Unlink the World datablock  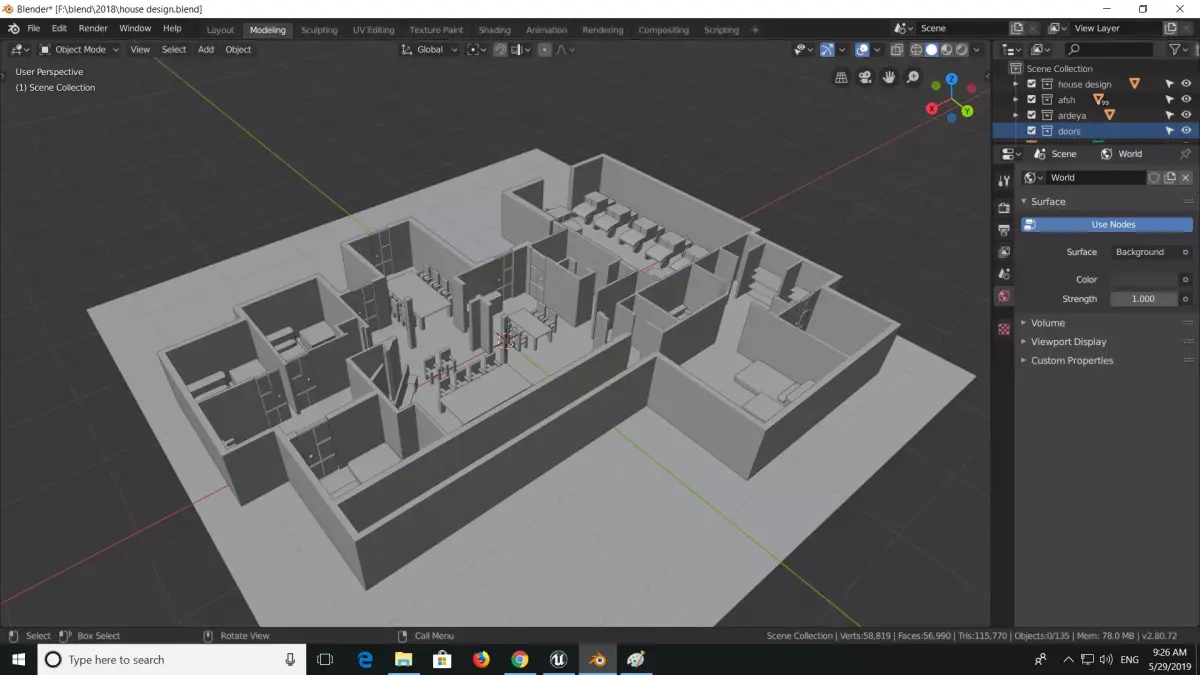1186,178
